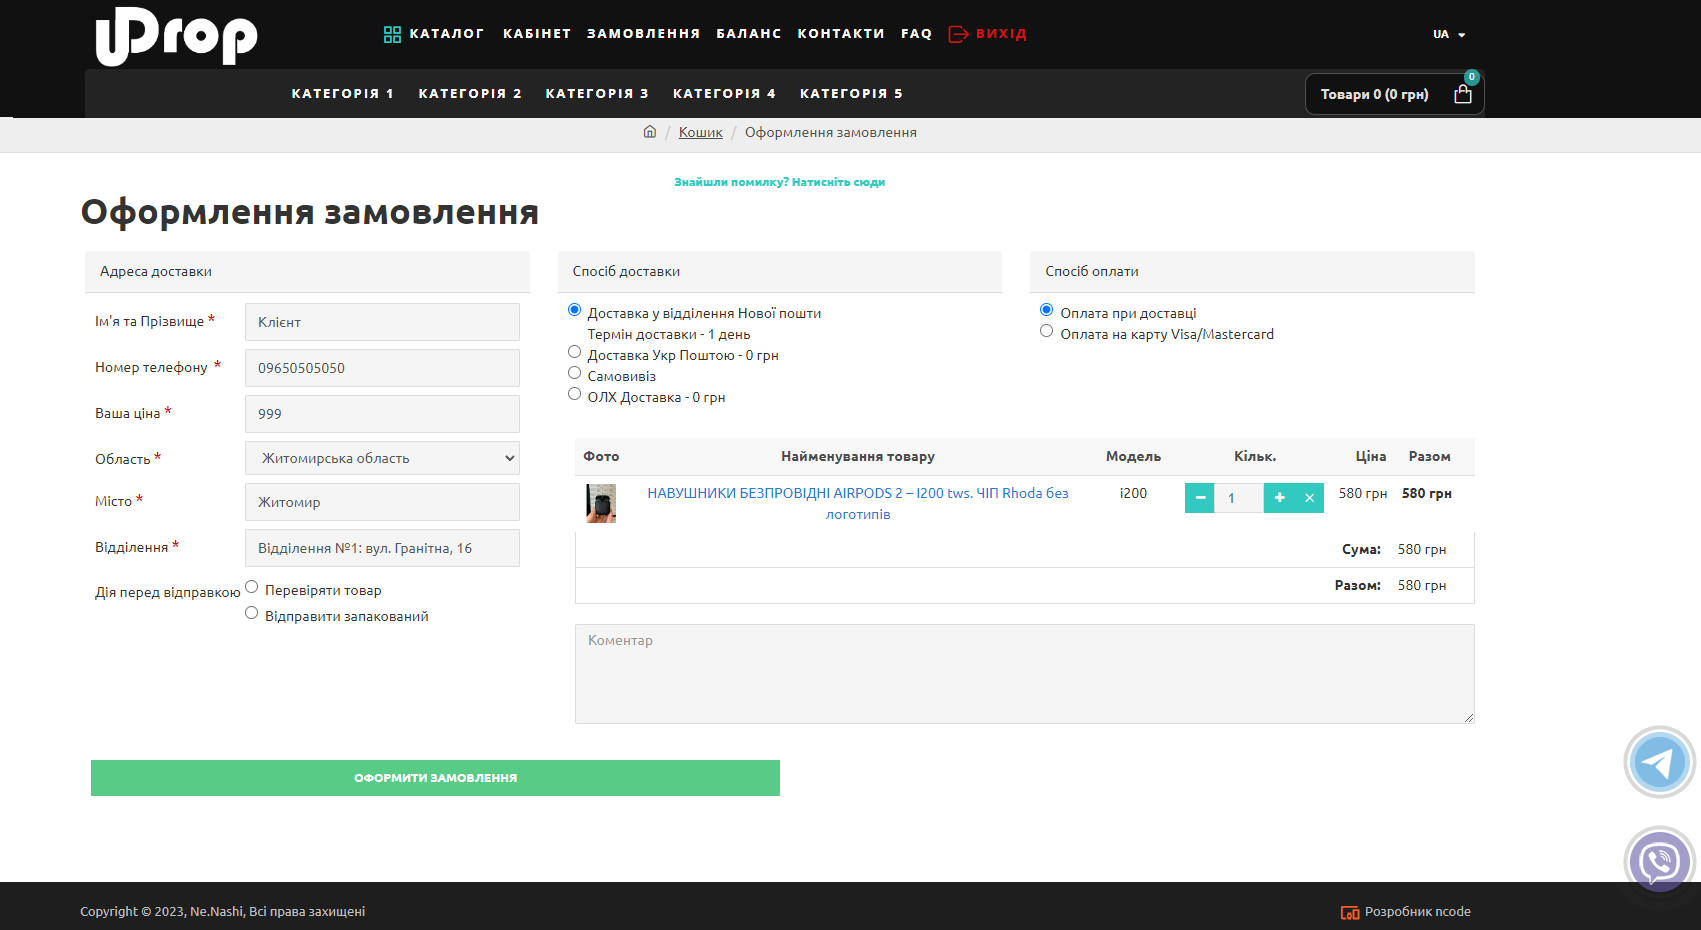Select delivery by Укр Поштою
The height and width of the screenshot is (930, 1701).
click(575, 352)
